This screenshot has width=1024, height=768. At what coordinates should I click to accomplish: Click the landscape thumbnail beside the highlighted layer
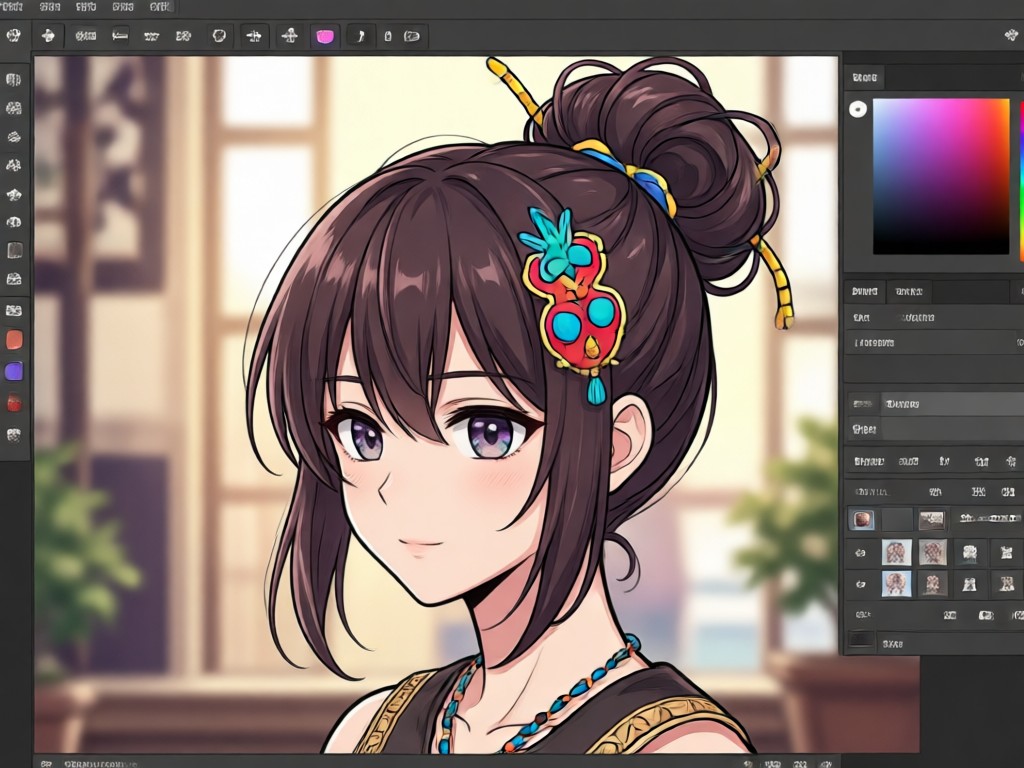(x=931, y=520)
